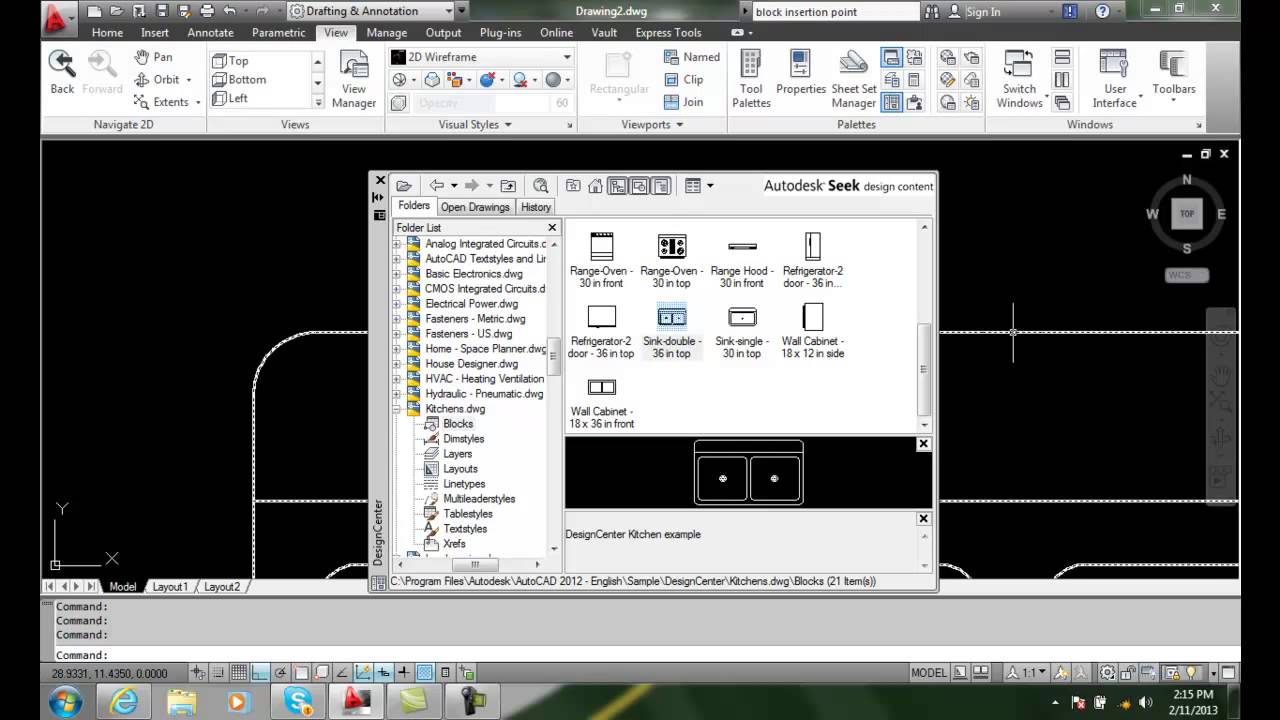Close the DesignCenter description pane
The image size is (1280, 720).
923,519
